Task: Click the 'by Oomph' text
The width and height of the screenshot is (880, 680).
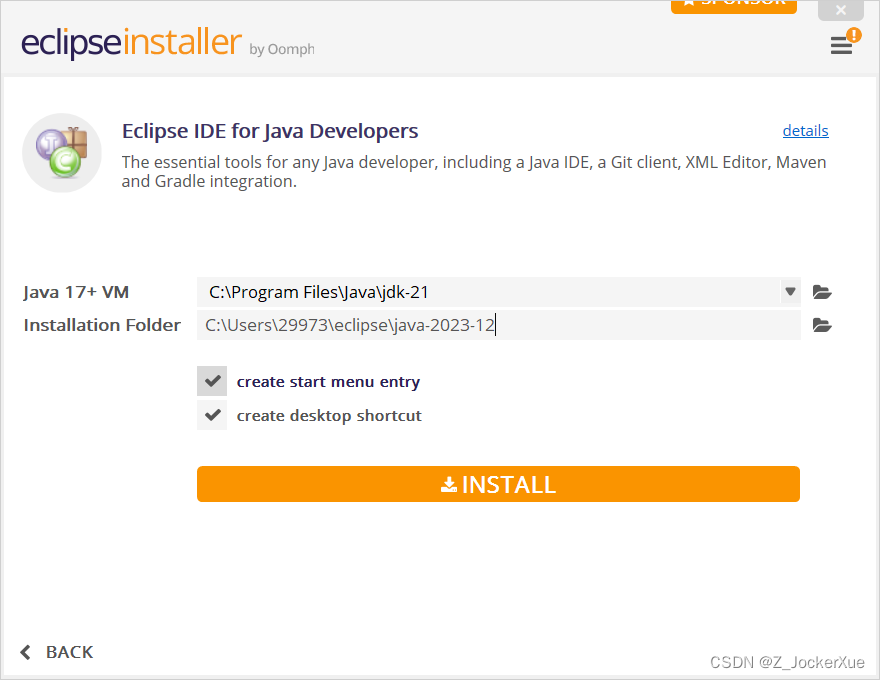Action: pos(282,49)
